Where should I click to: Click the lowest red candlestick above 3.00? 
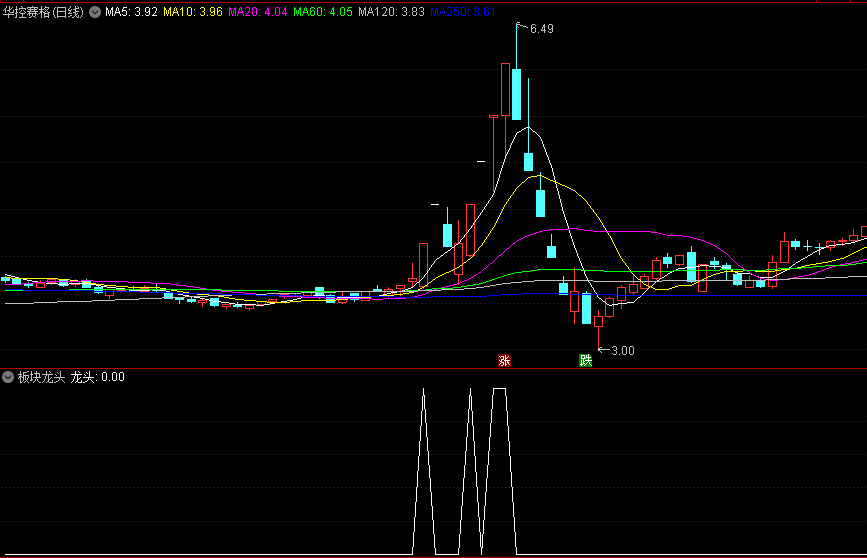[598, 321]
